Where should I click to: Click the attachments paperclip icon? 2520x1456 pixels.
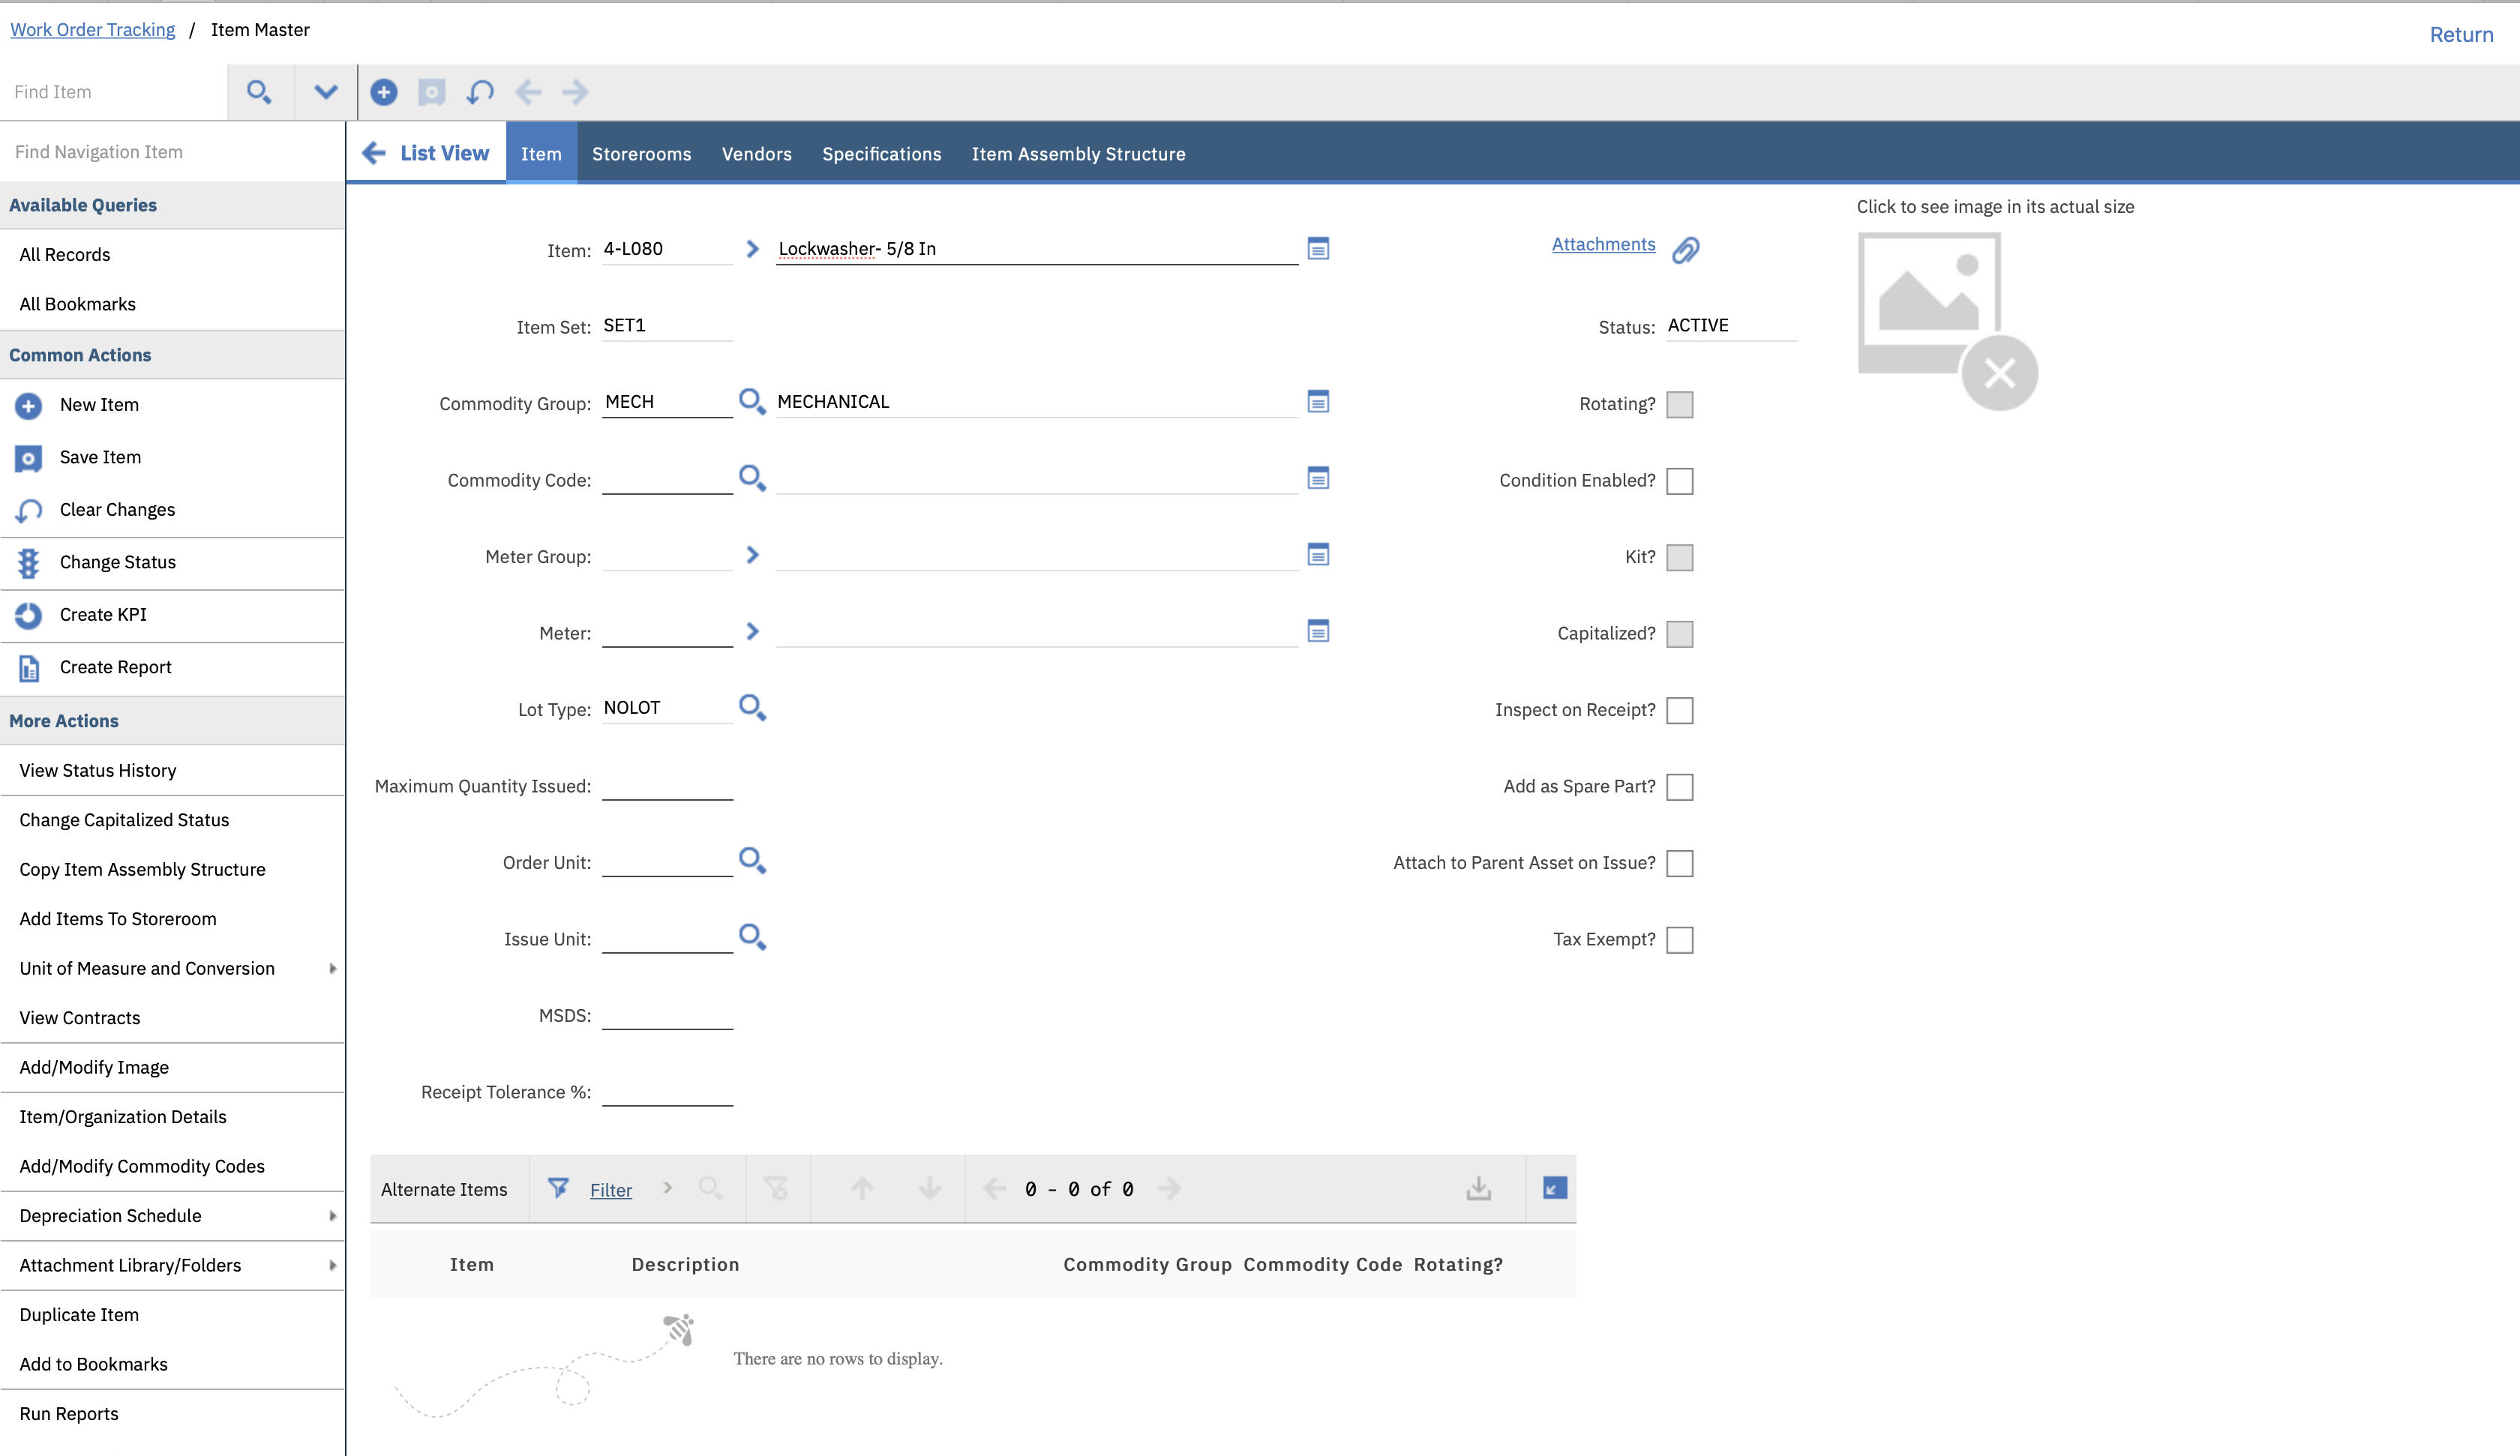click(1685, 249)
